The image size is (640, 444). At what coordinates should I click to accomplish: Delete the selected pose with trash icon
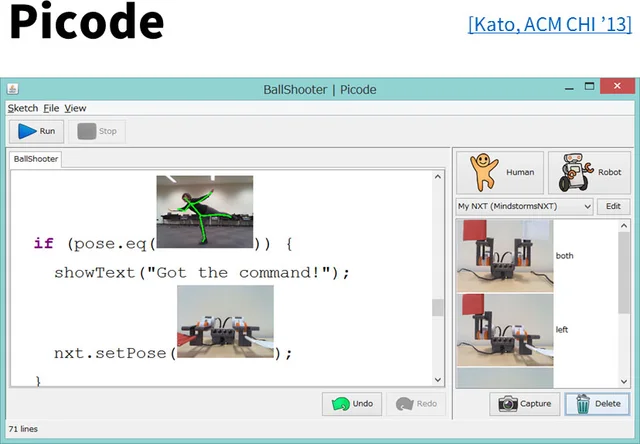pyautogui.click(x=597, y=404)
